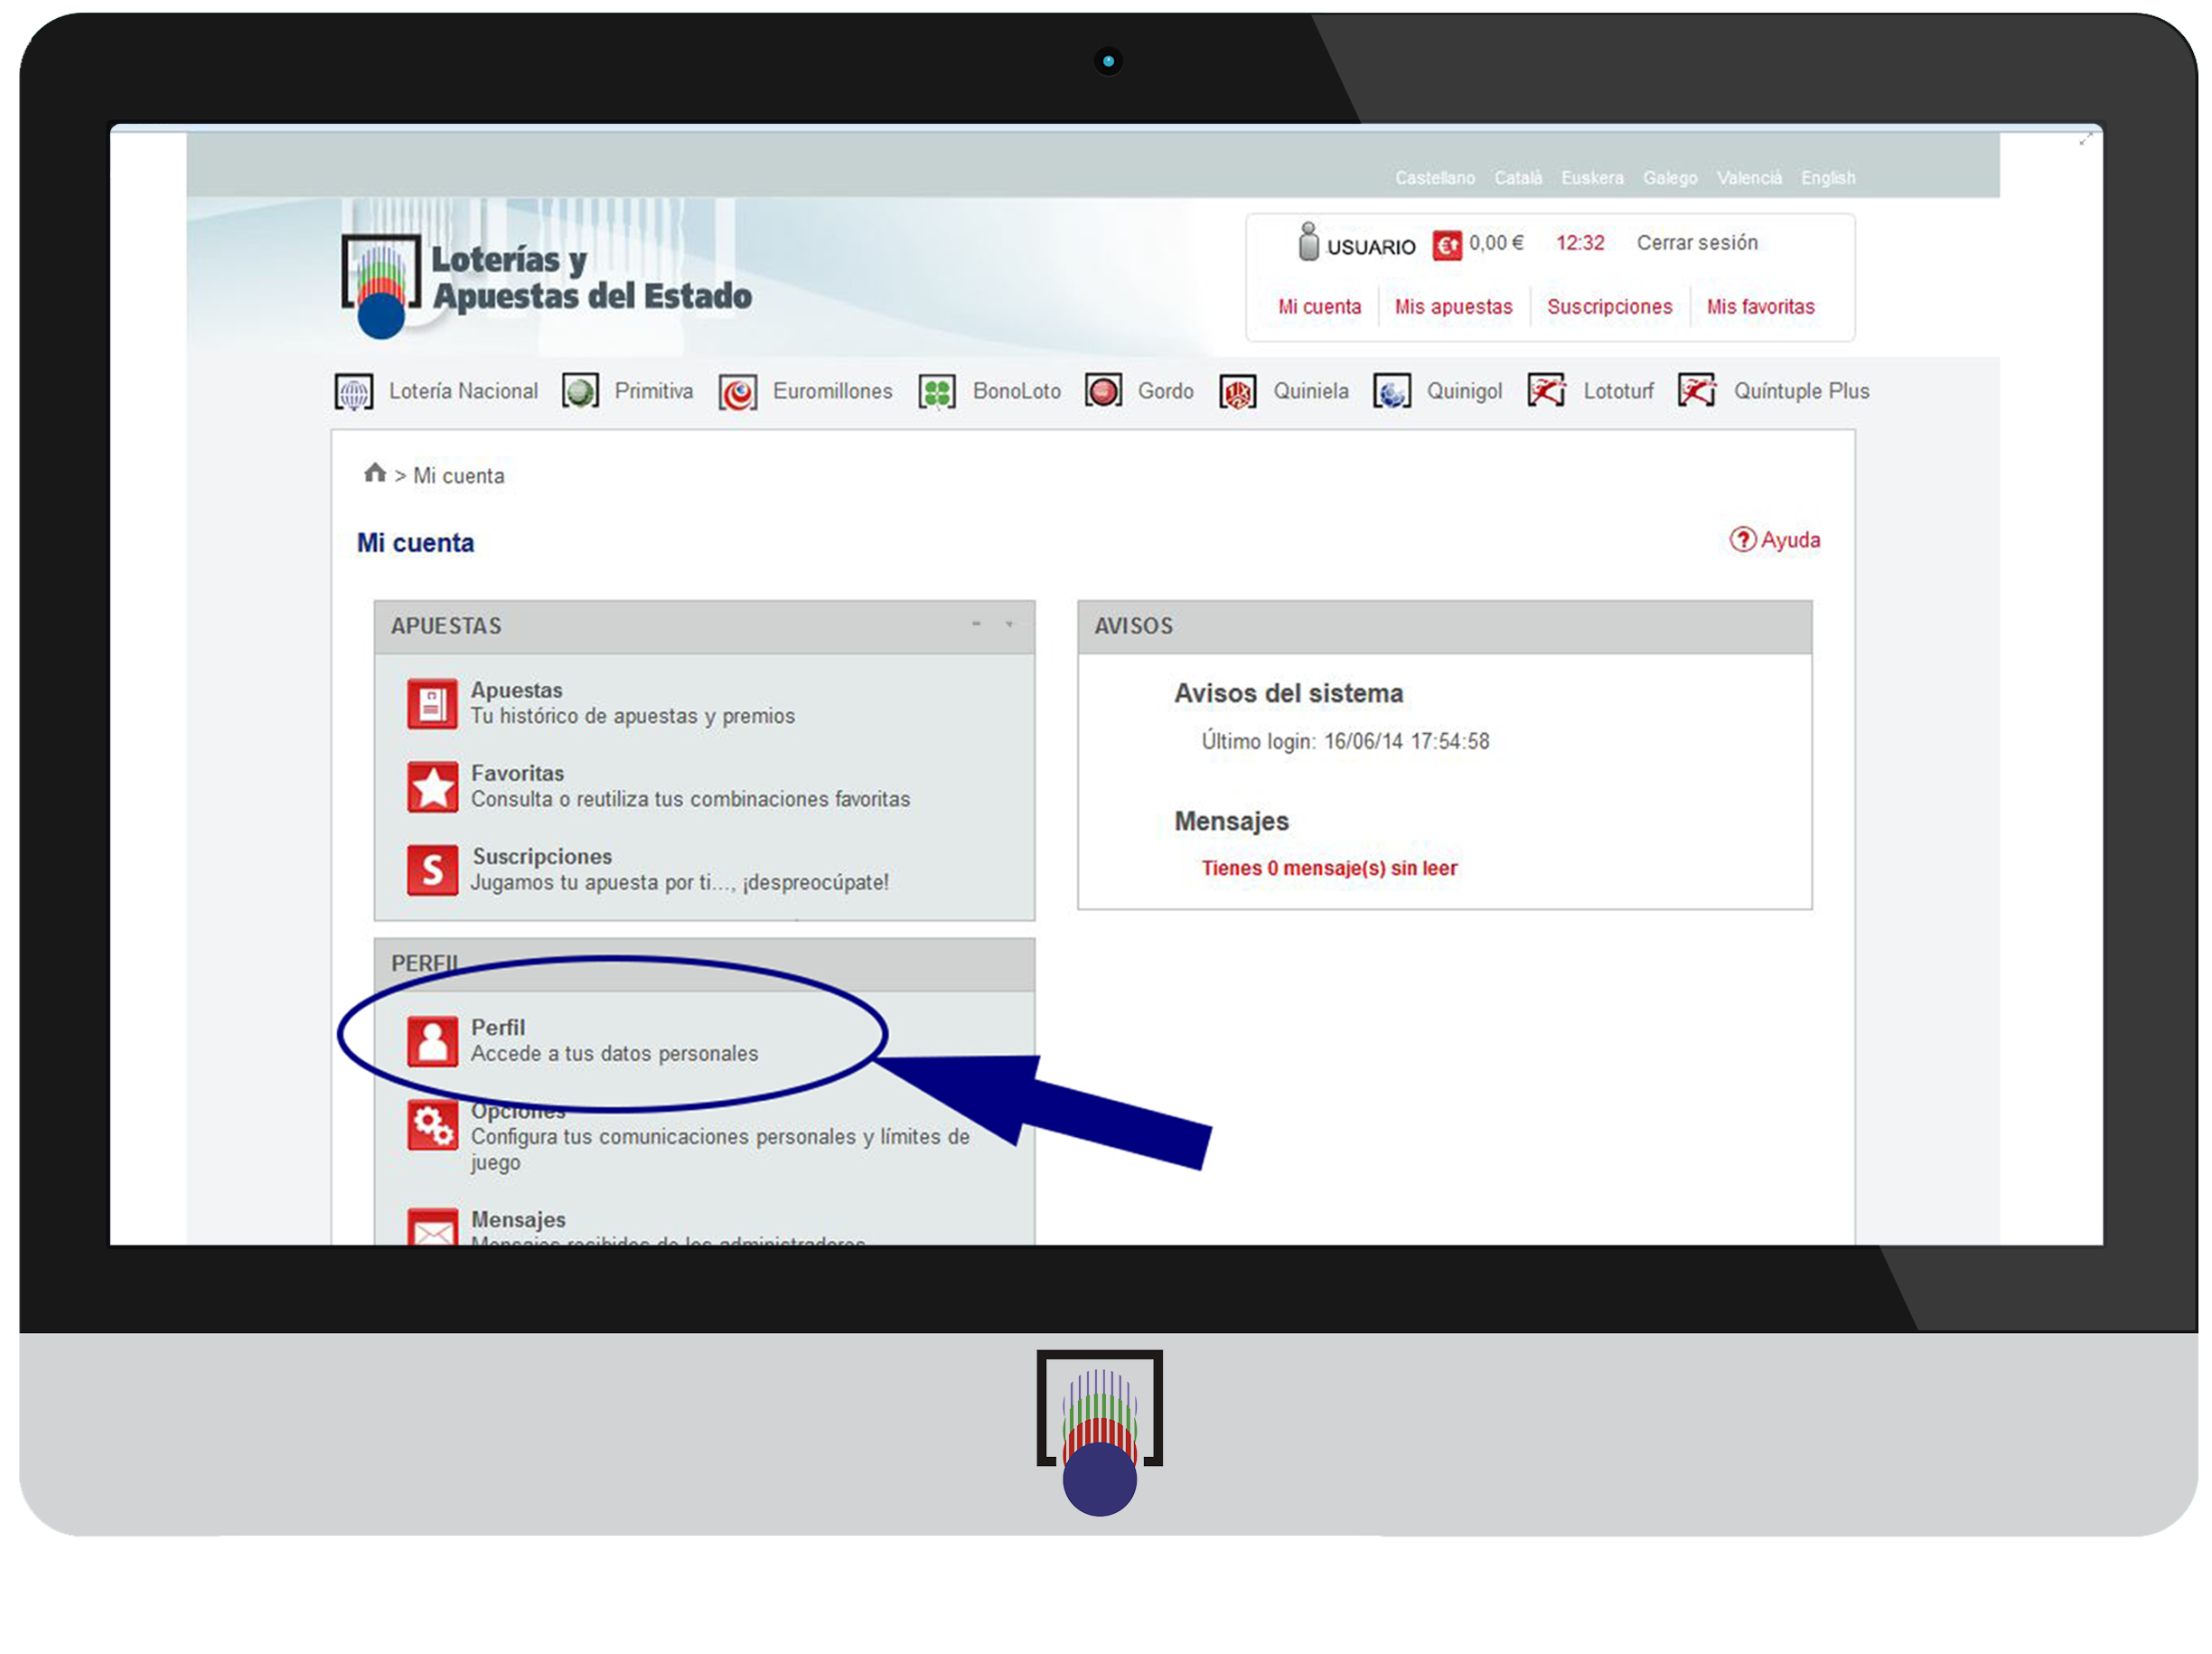Click the unread messages notice link
Screen dimensions: 2212x1654
tap(1329, 868)
